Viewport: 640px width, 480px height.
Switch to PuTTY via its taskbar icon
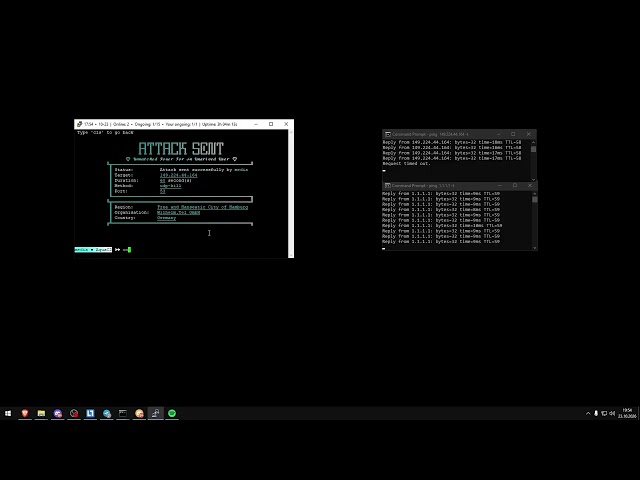(x=156, y=413)
